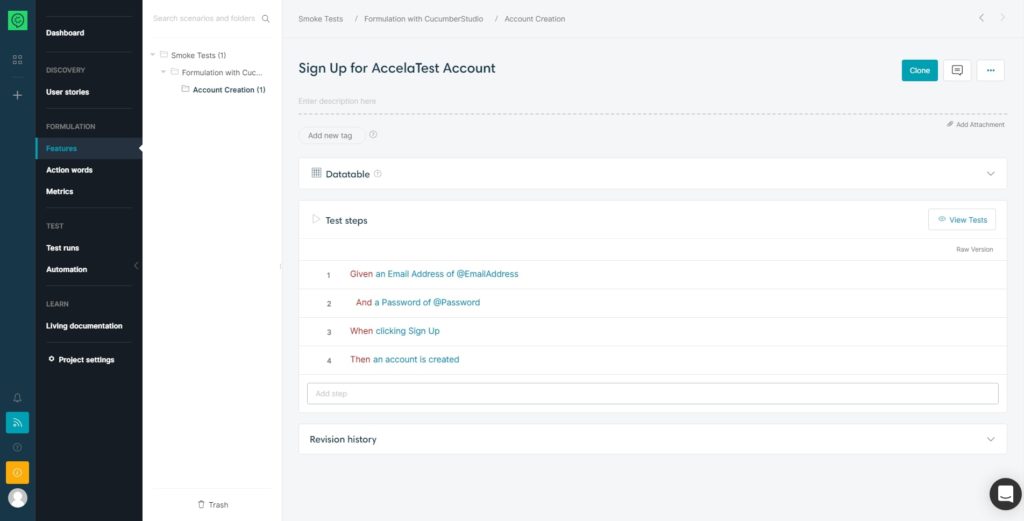The image size is (1024, 521).
Task: Select Formulation with Cuc... tree folder
Action: 222,72
